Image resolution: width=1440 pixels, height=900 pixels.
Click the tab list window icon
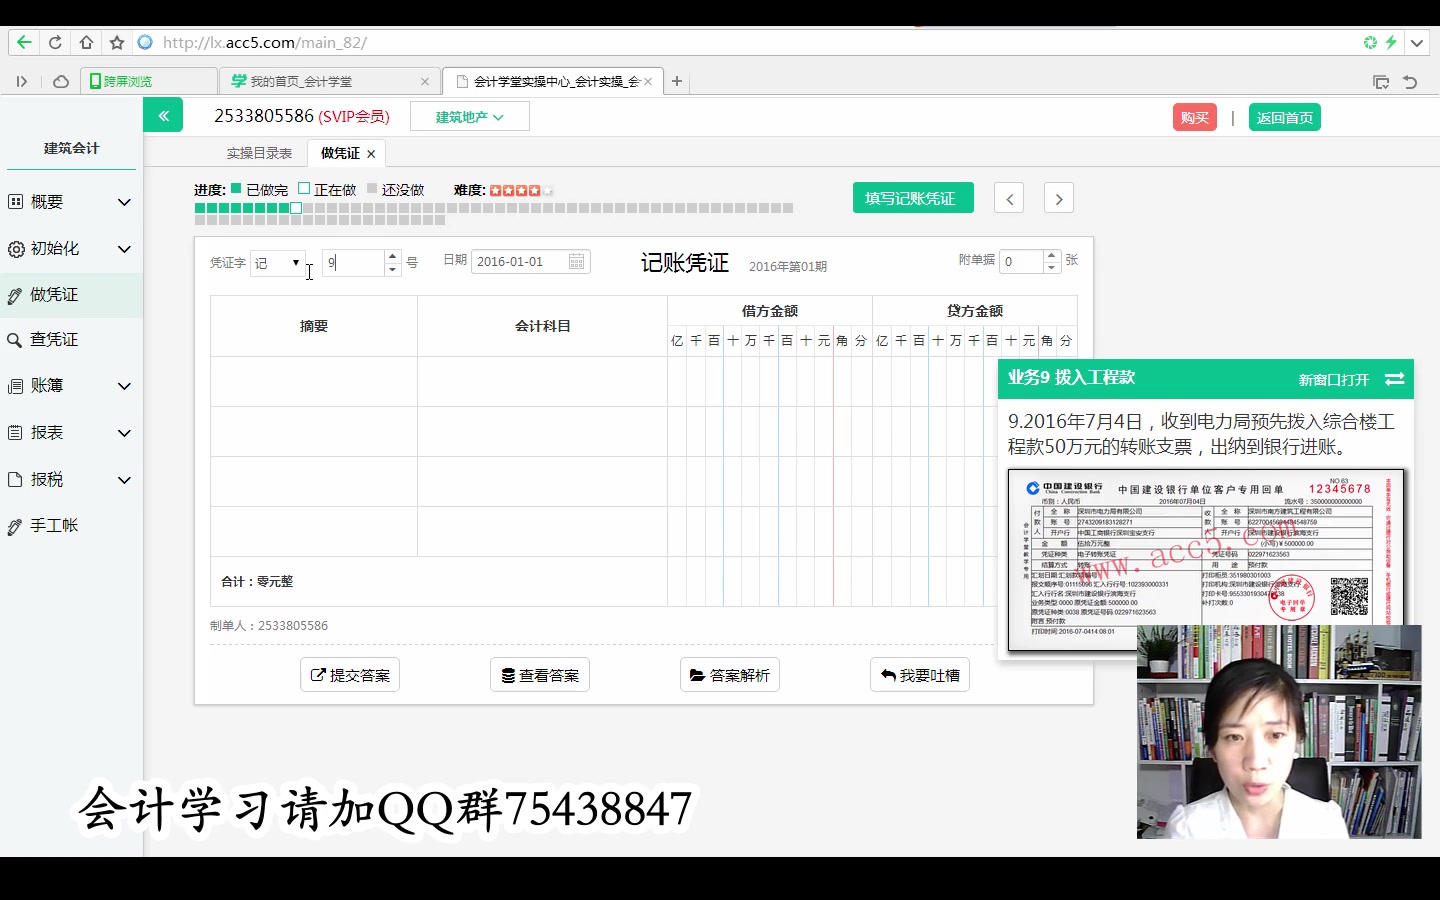1381,82
